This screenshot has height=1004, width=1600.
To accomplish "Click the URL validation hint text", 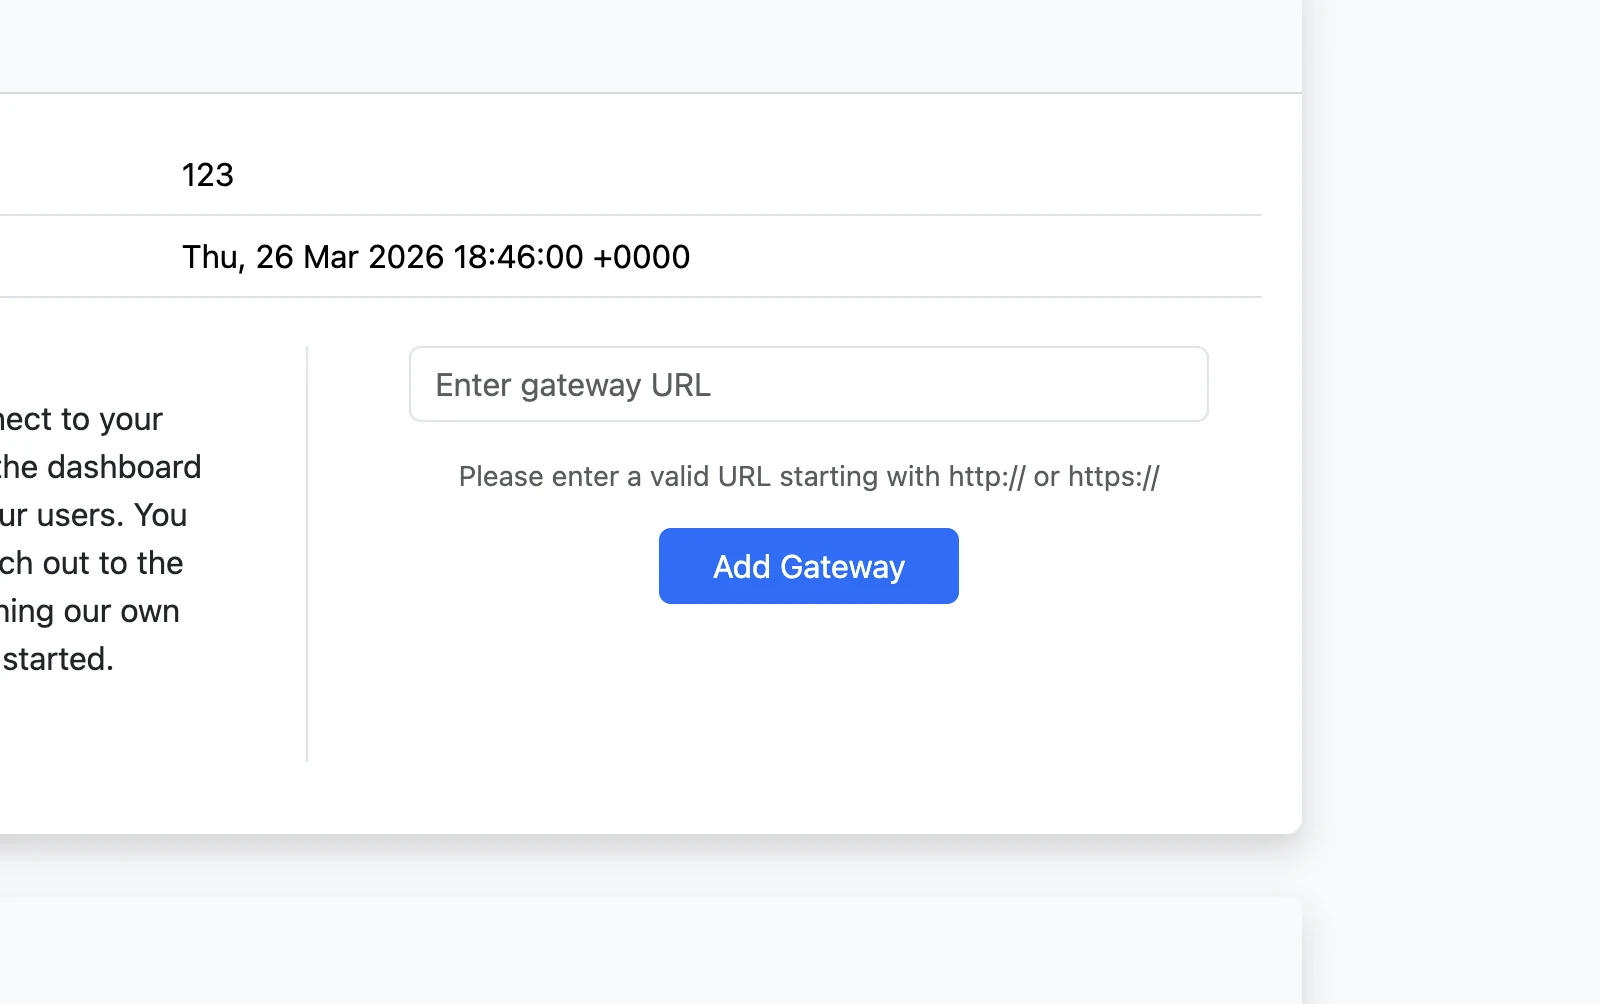I will [x=808, y=476].
